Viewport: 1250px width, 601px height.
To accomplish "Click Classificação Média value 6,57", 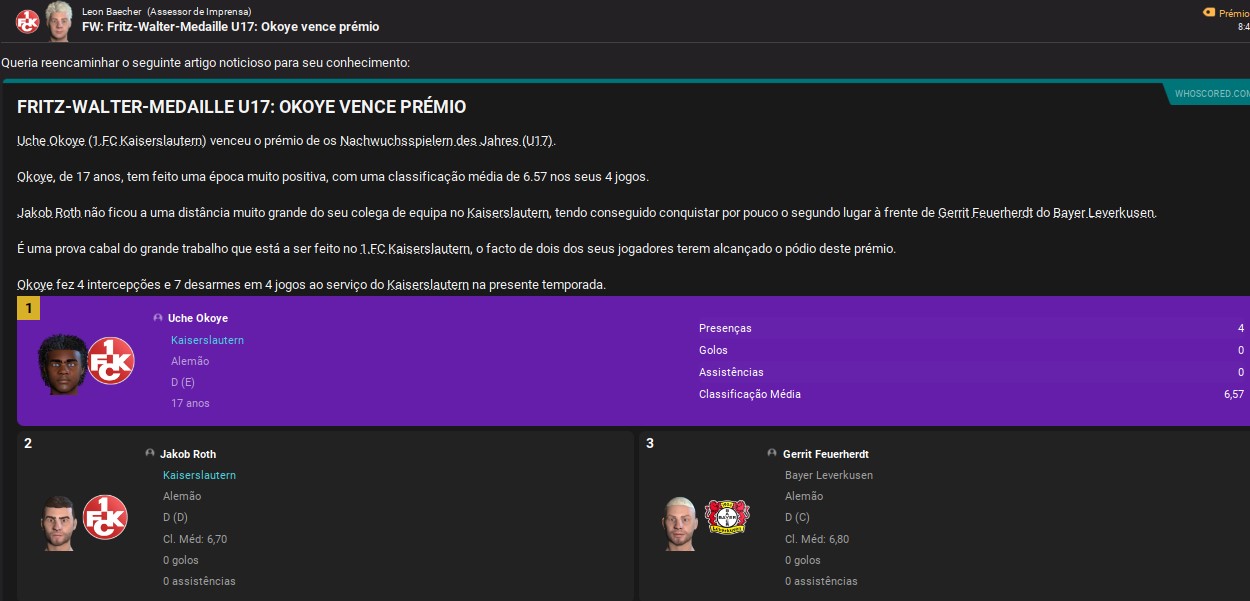I will (1234, 394).
